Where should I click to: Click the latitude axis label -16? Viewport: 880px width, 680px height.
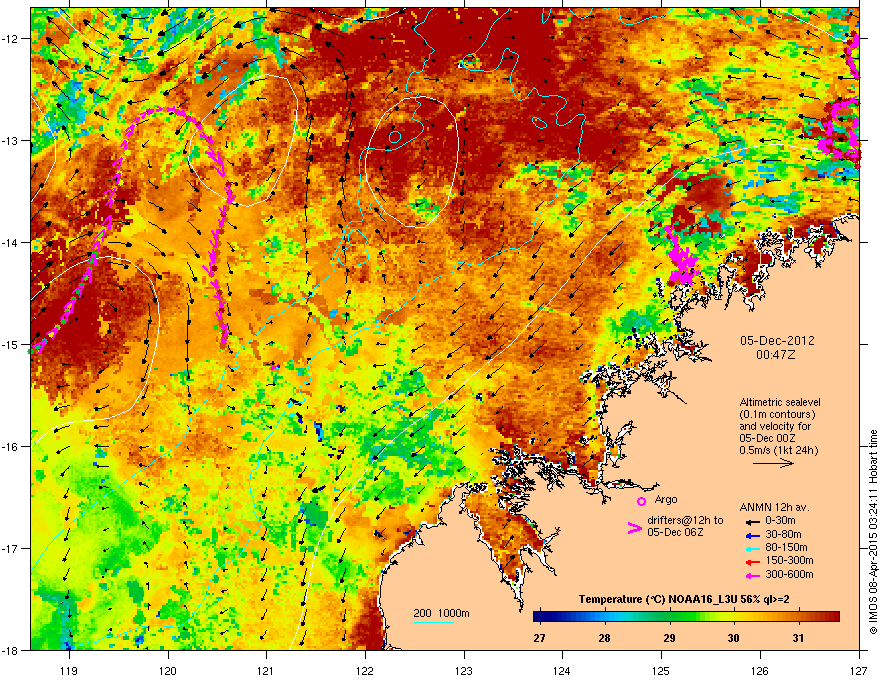[x=10, y=447]
